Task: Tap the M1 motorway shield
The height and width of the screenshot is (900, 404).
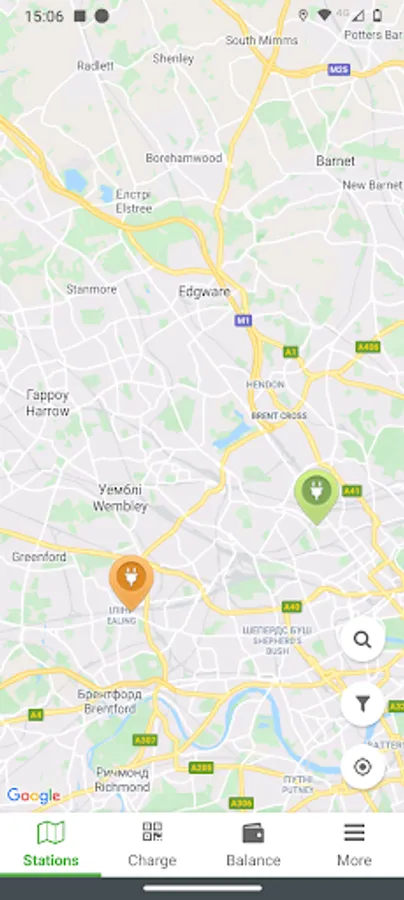Action: coord(243,320)
